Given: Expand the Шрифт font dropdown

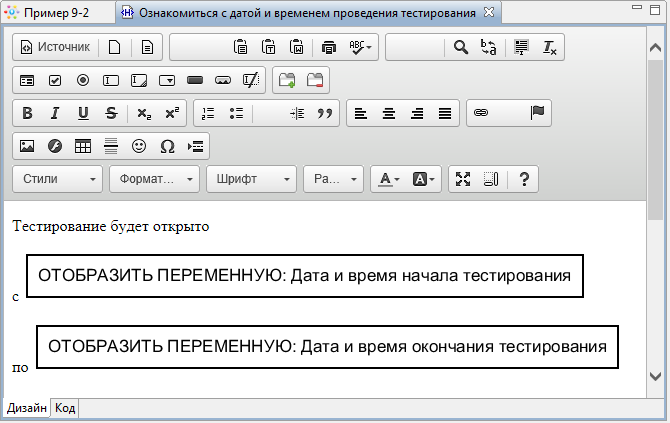Looking at the screenshot, I should click(252, 179).
